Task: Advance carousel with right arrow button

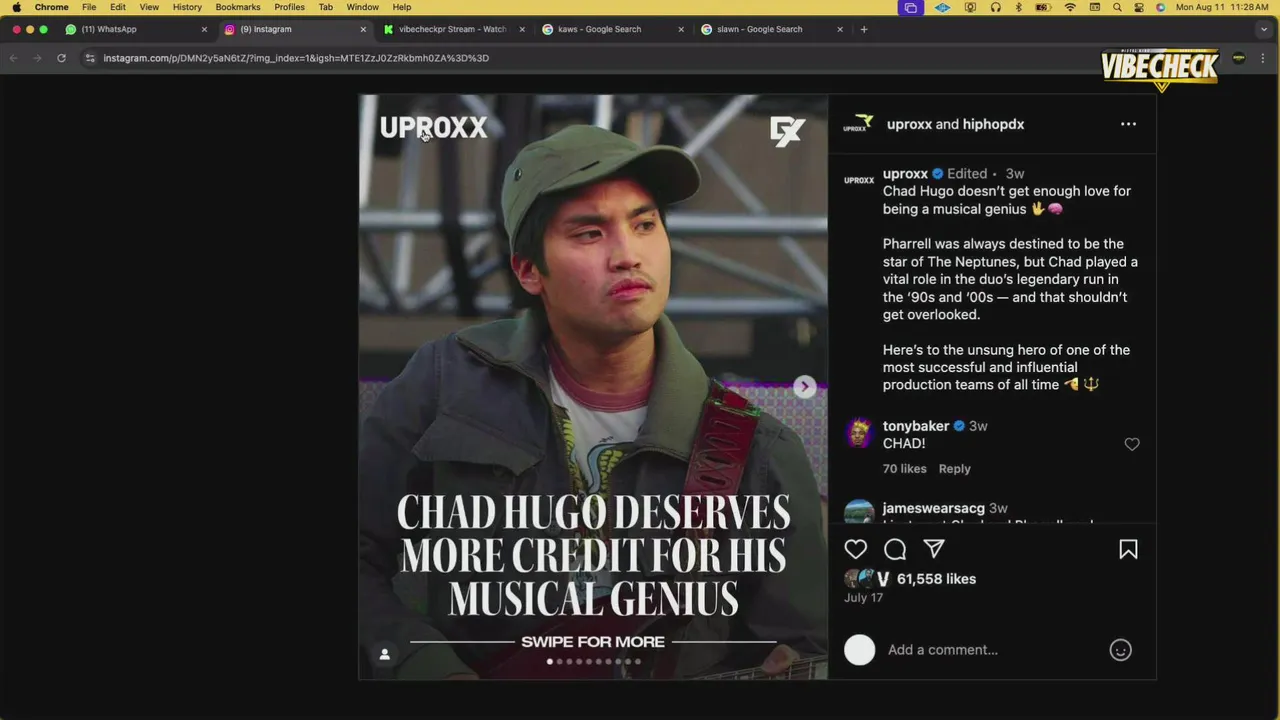Action: pos(805,387)
